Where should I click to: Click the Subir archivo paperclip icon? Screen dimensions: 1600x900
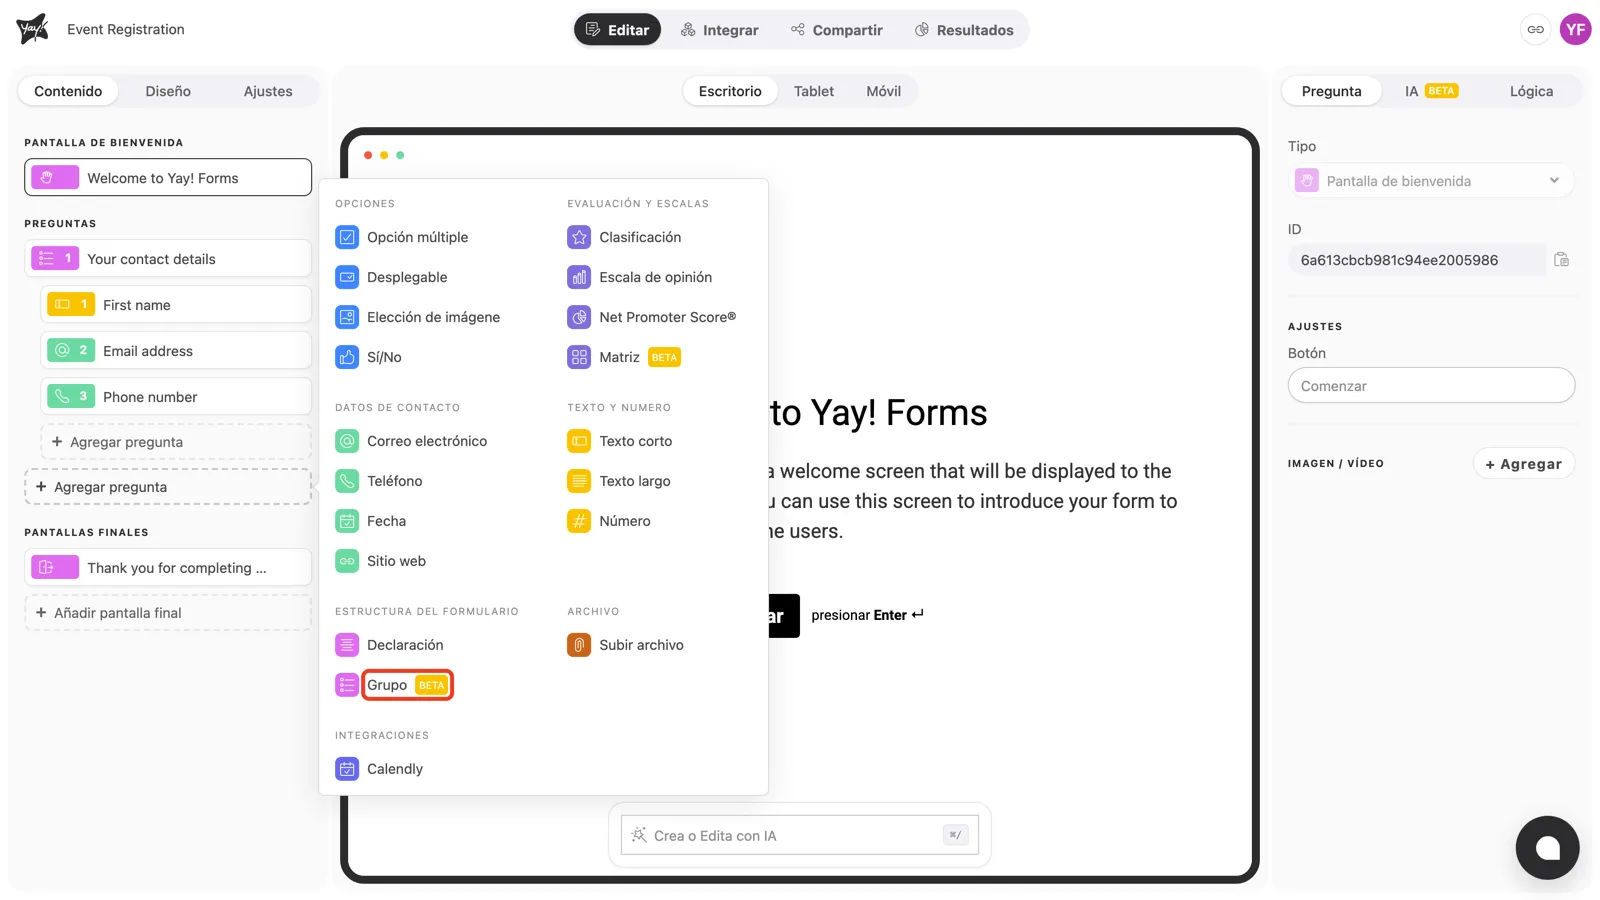tap(579, 645)
